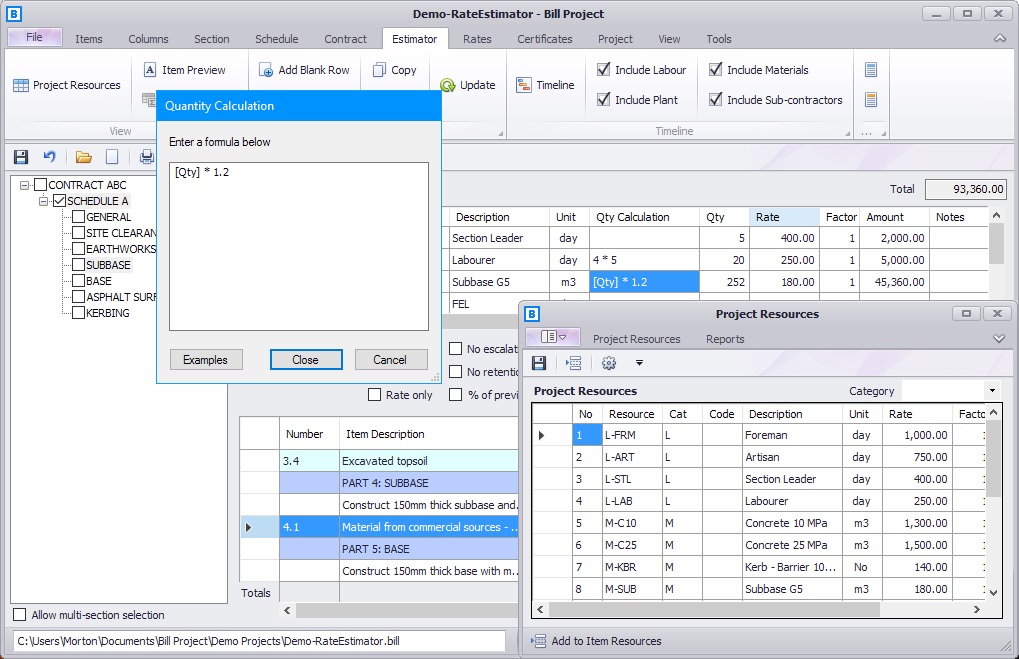Click the Print icon in toolbar
Screen dimensions: 1019x659
pyautogui.click(x=147, y=157)
